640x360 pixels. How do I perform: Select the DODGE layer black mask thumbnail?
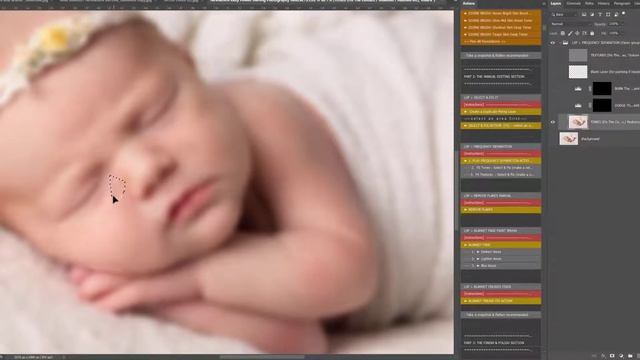pos(602,105)
